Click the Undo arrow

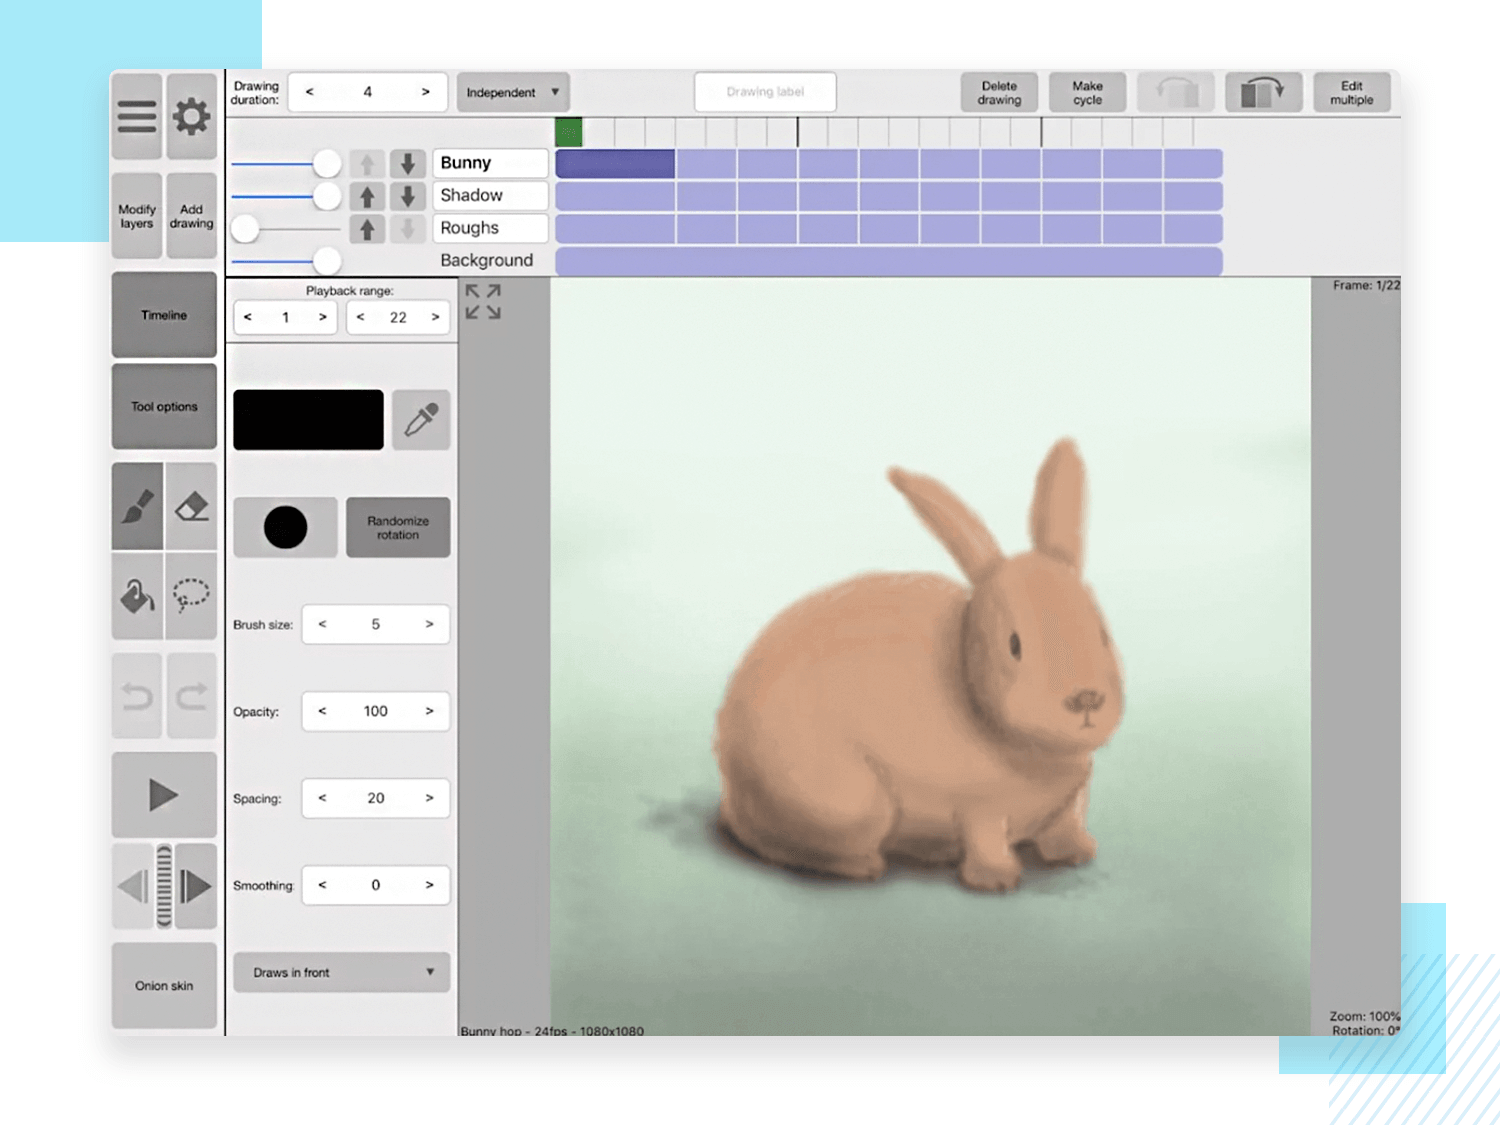click(137, 696)
